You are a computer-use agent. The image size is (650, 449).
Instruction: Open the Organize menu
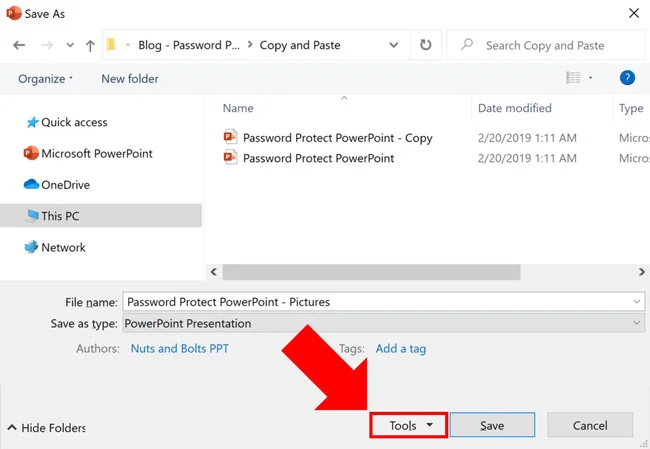[x=45, y=79]
